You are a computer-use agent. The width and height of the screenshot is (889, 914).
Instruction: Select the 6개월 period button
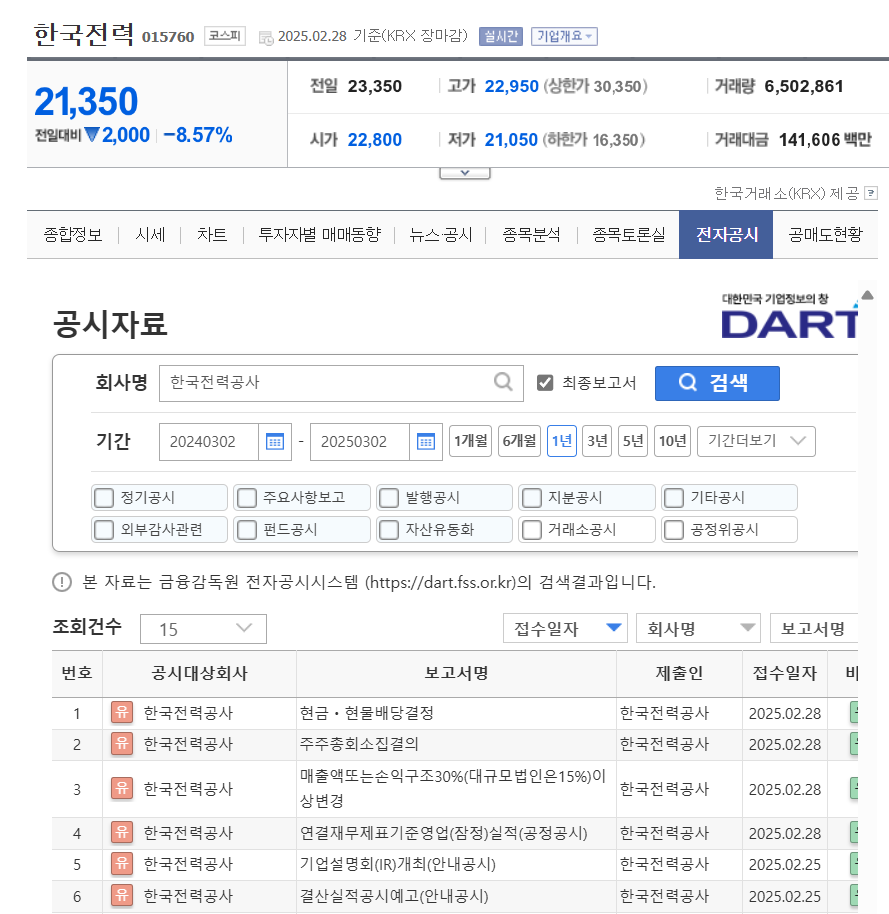(519, 441)
